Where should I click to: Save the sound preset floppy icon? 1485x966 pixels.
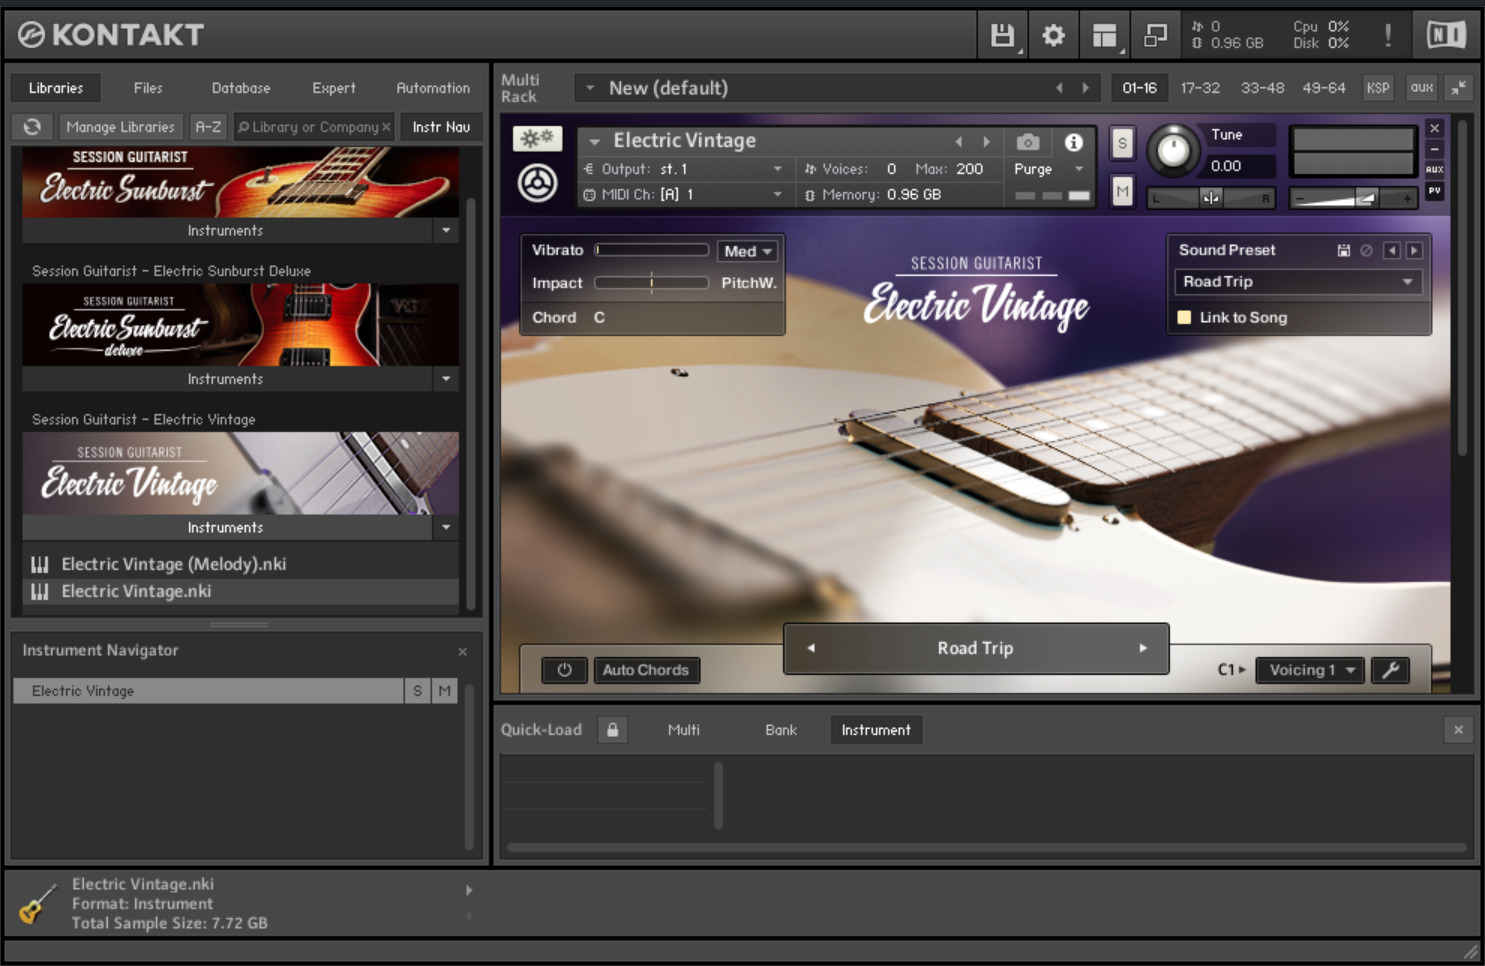coord(1344,250)
